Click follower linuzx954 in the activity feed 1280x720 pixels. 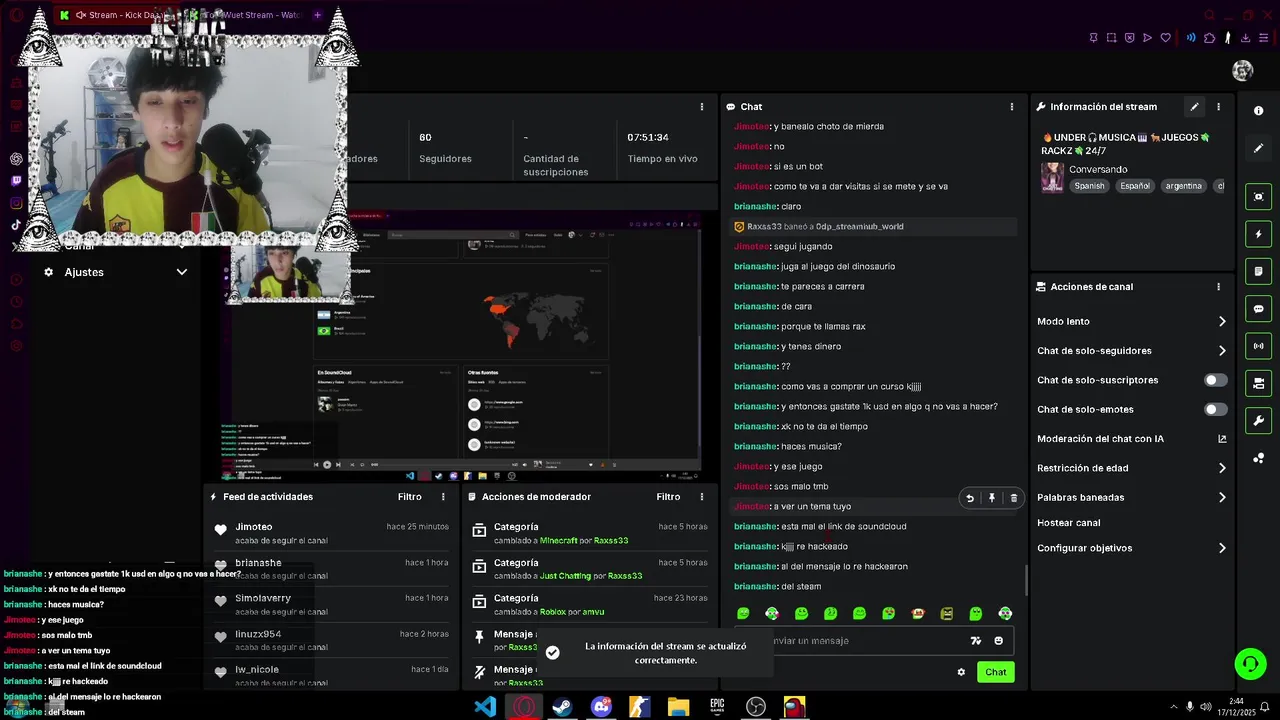[258, 634]
